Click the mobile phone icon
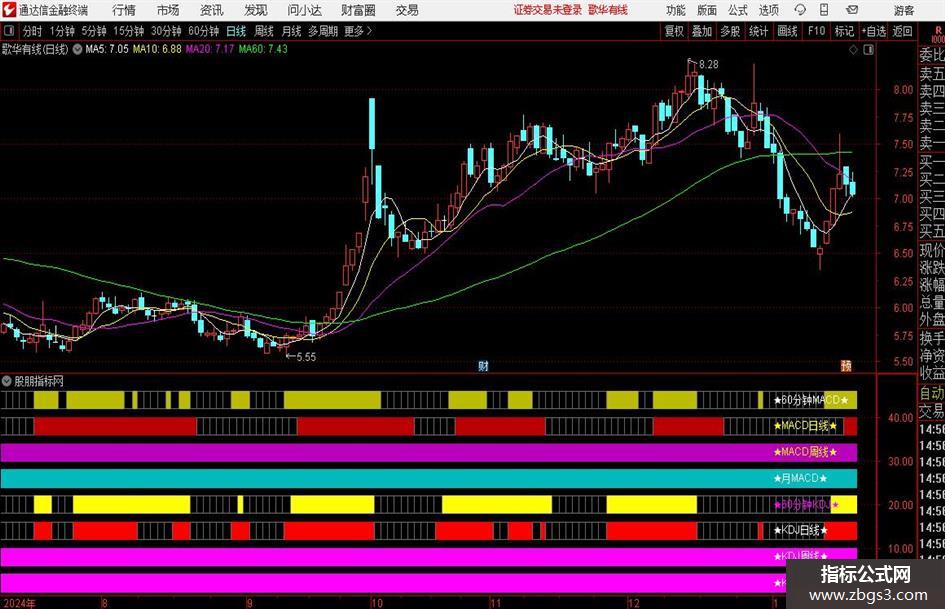The image size is (945, 609). click(x=824, y=10)
